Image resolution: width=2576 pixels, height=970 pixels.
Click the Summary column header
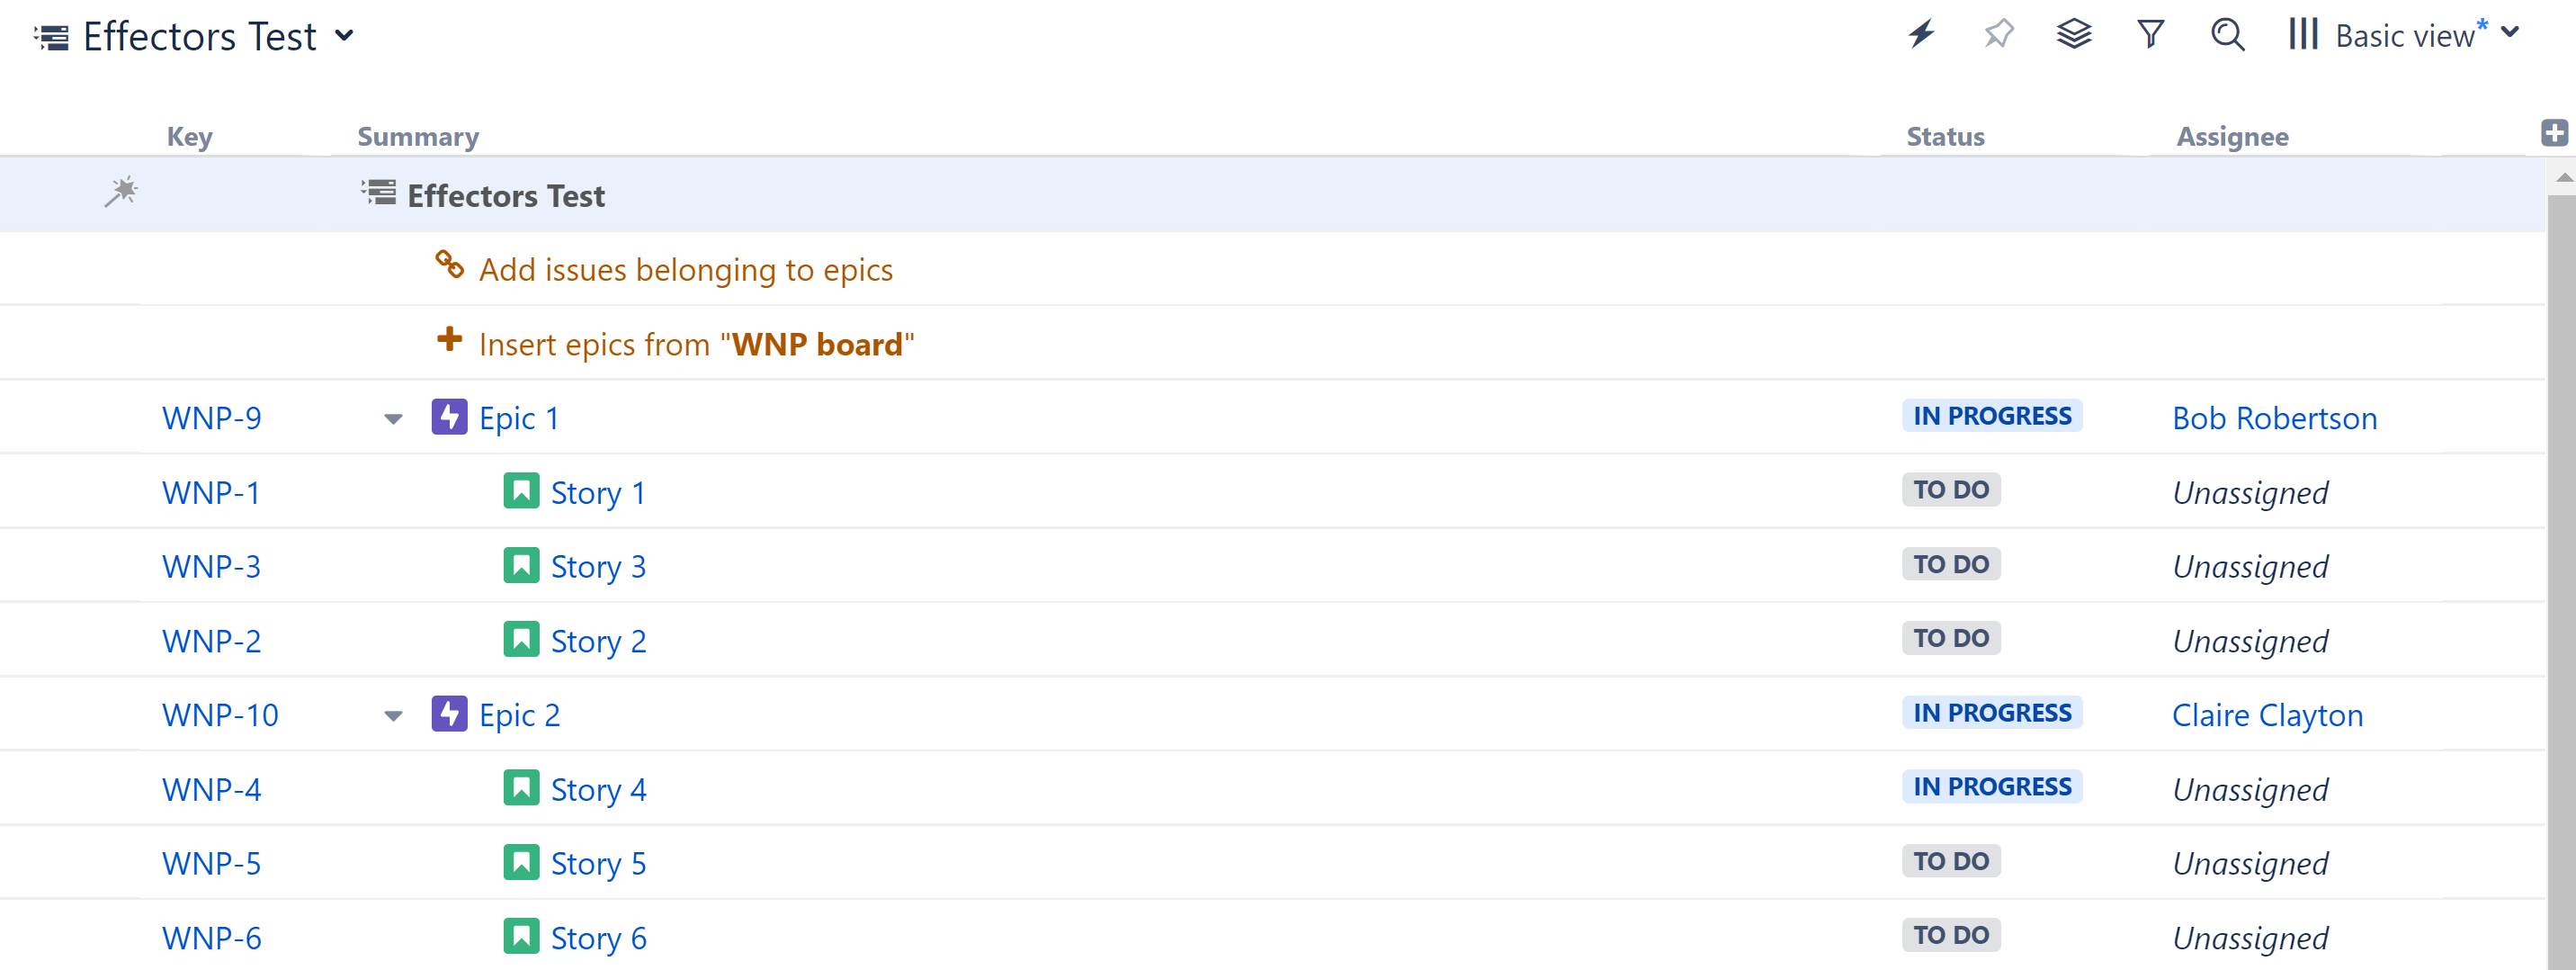click(418, 137)
